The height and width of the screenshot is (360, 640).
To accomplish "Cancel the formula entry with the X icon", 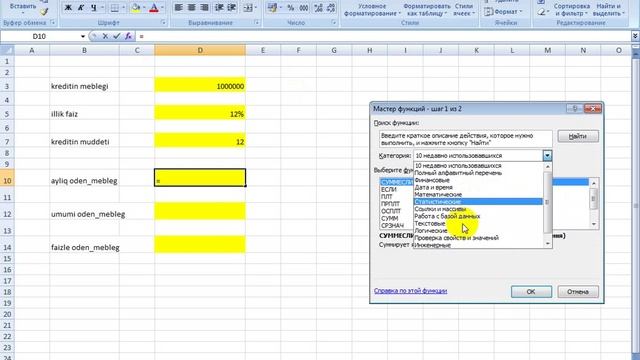I will coord(105,36).
